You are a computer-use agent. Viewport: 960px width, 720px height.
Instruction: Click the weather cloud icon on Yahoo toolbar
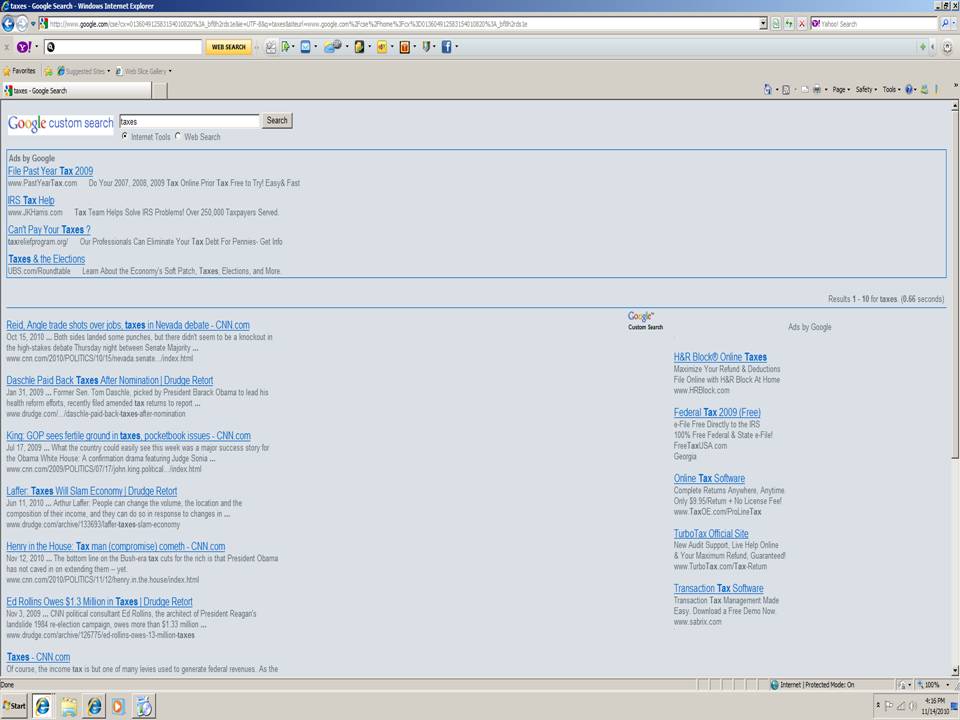point(332,47)
